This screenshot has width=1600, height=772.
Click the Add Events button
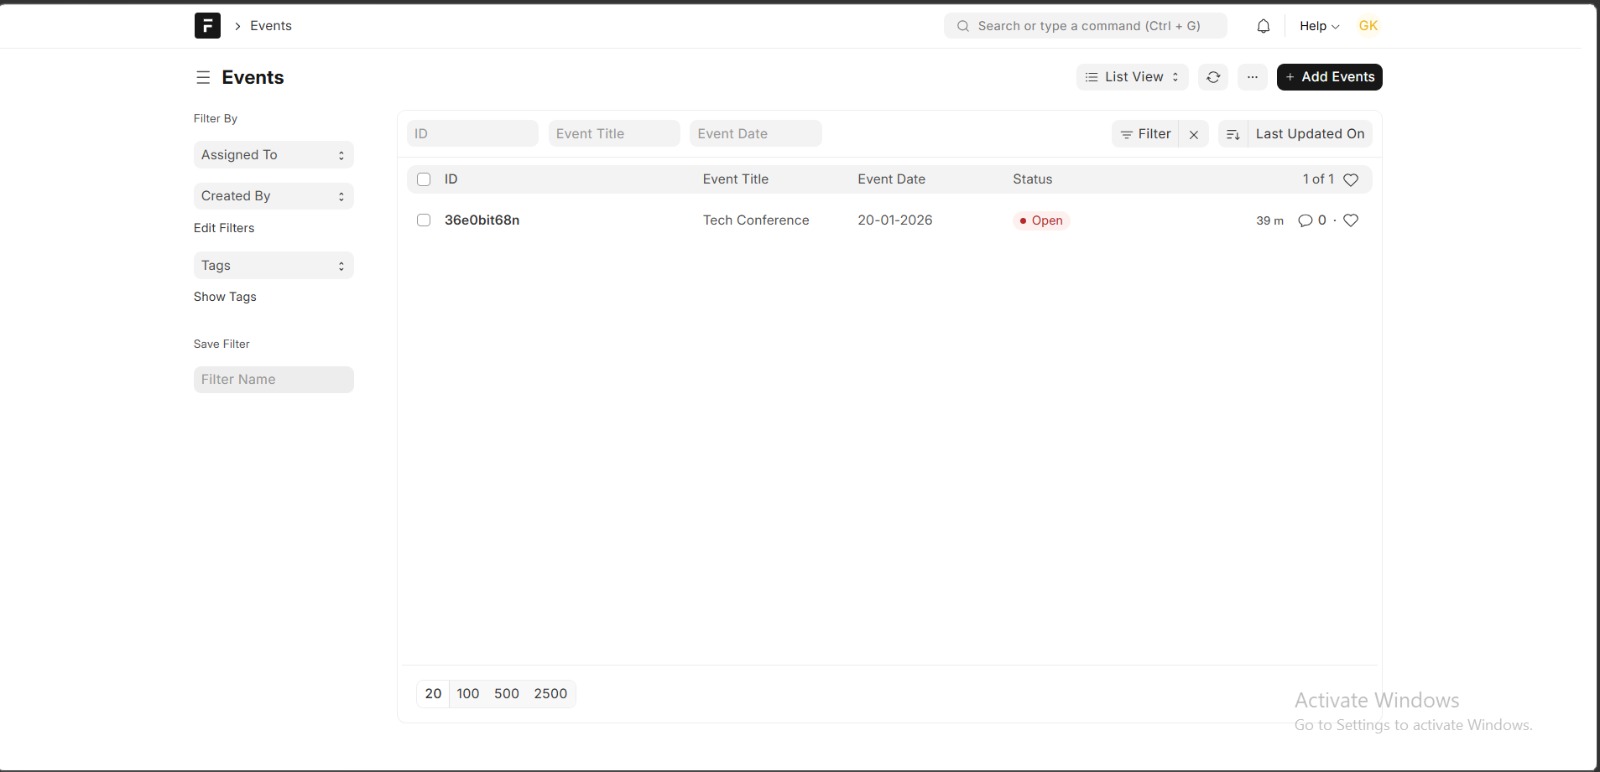(1330, 77)
